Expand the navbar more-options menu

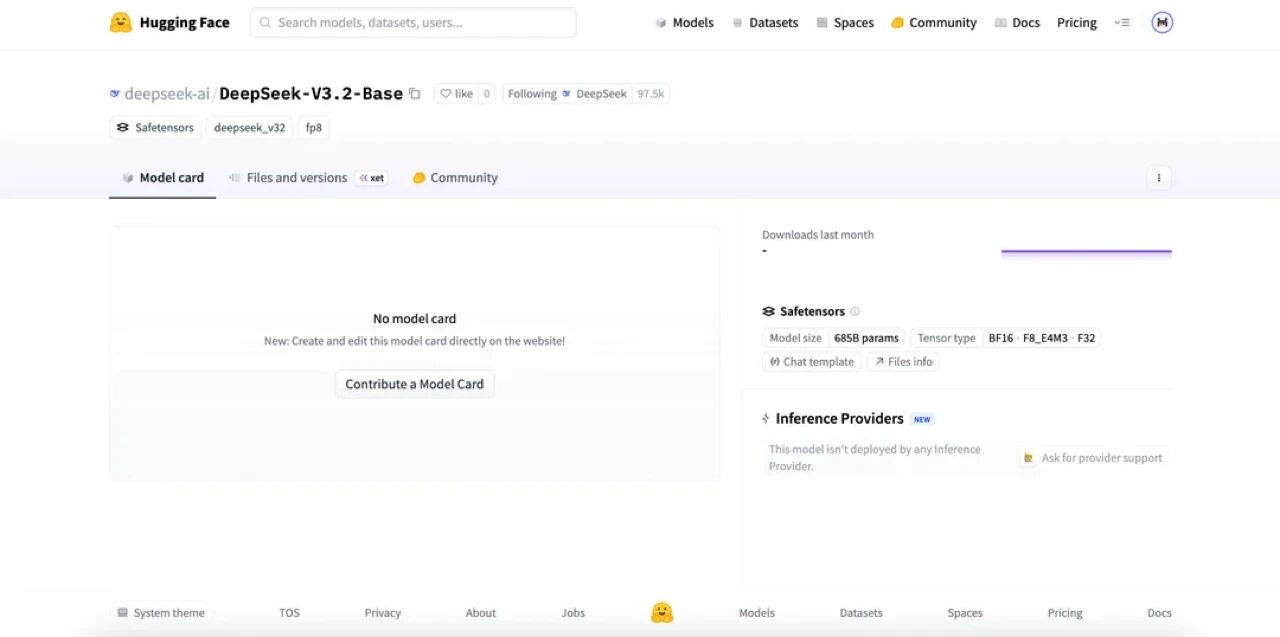[x=1122, y=23]
